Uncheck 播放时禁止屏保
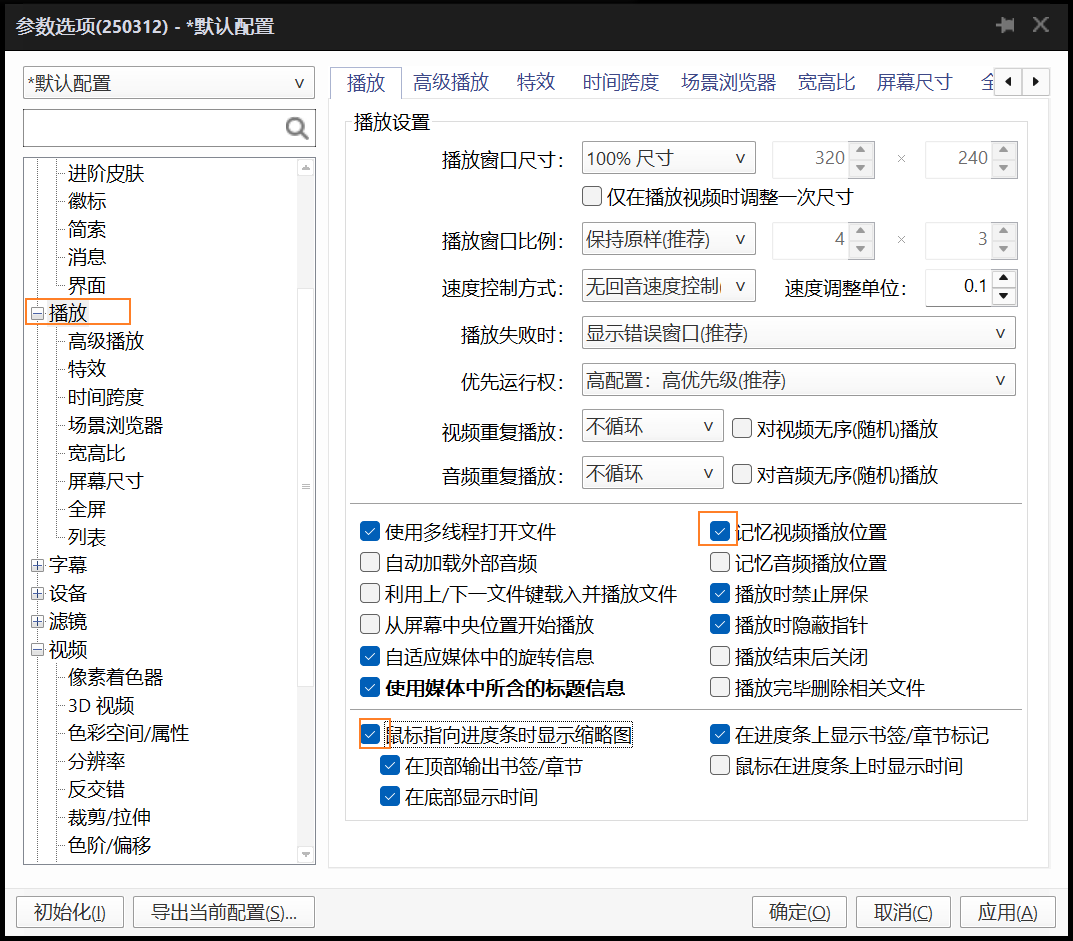 click(719, 593)
